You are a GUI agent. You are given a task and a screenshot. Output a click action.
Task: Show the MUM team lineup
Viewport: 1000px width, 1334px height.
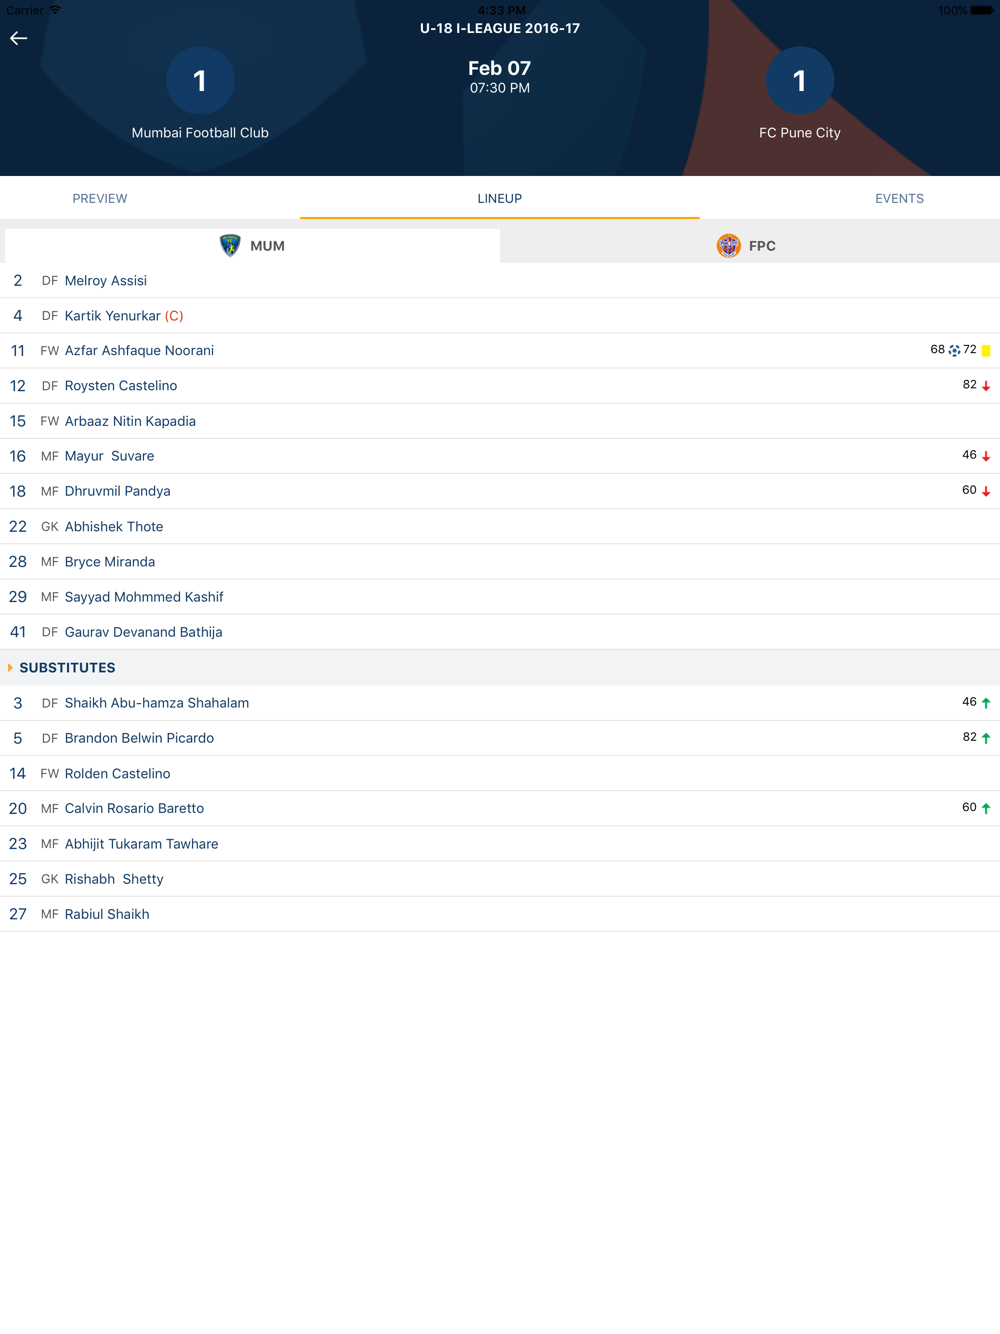[x=252, y=245]
